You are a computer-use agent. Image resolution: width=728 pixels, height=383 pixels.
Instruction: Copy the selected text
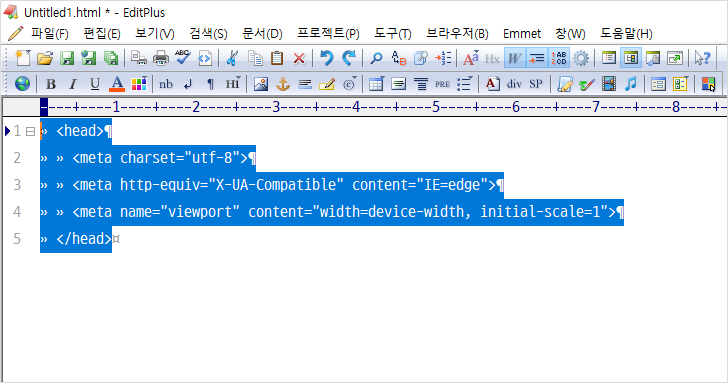click(255, 58)
